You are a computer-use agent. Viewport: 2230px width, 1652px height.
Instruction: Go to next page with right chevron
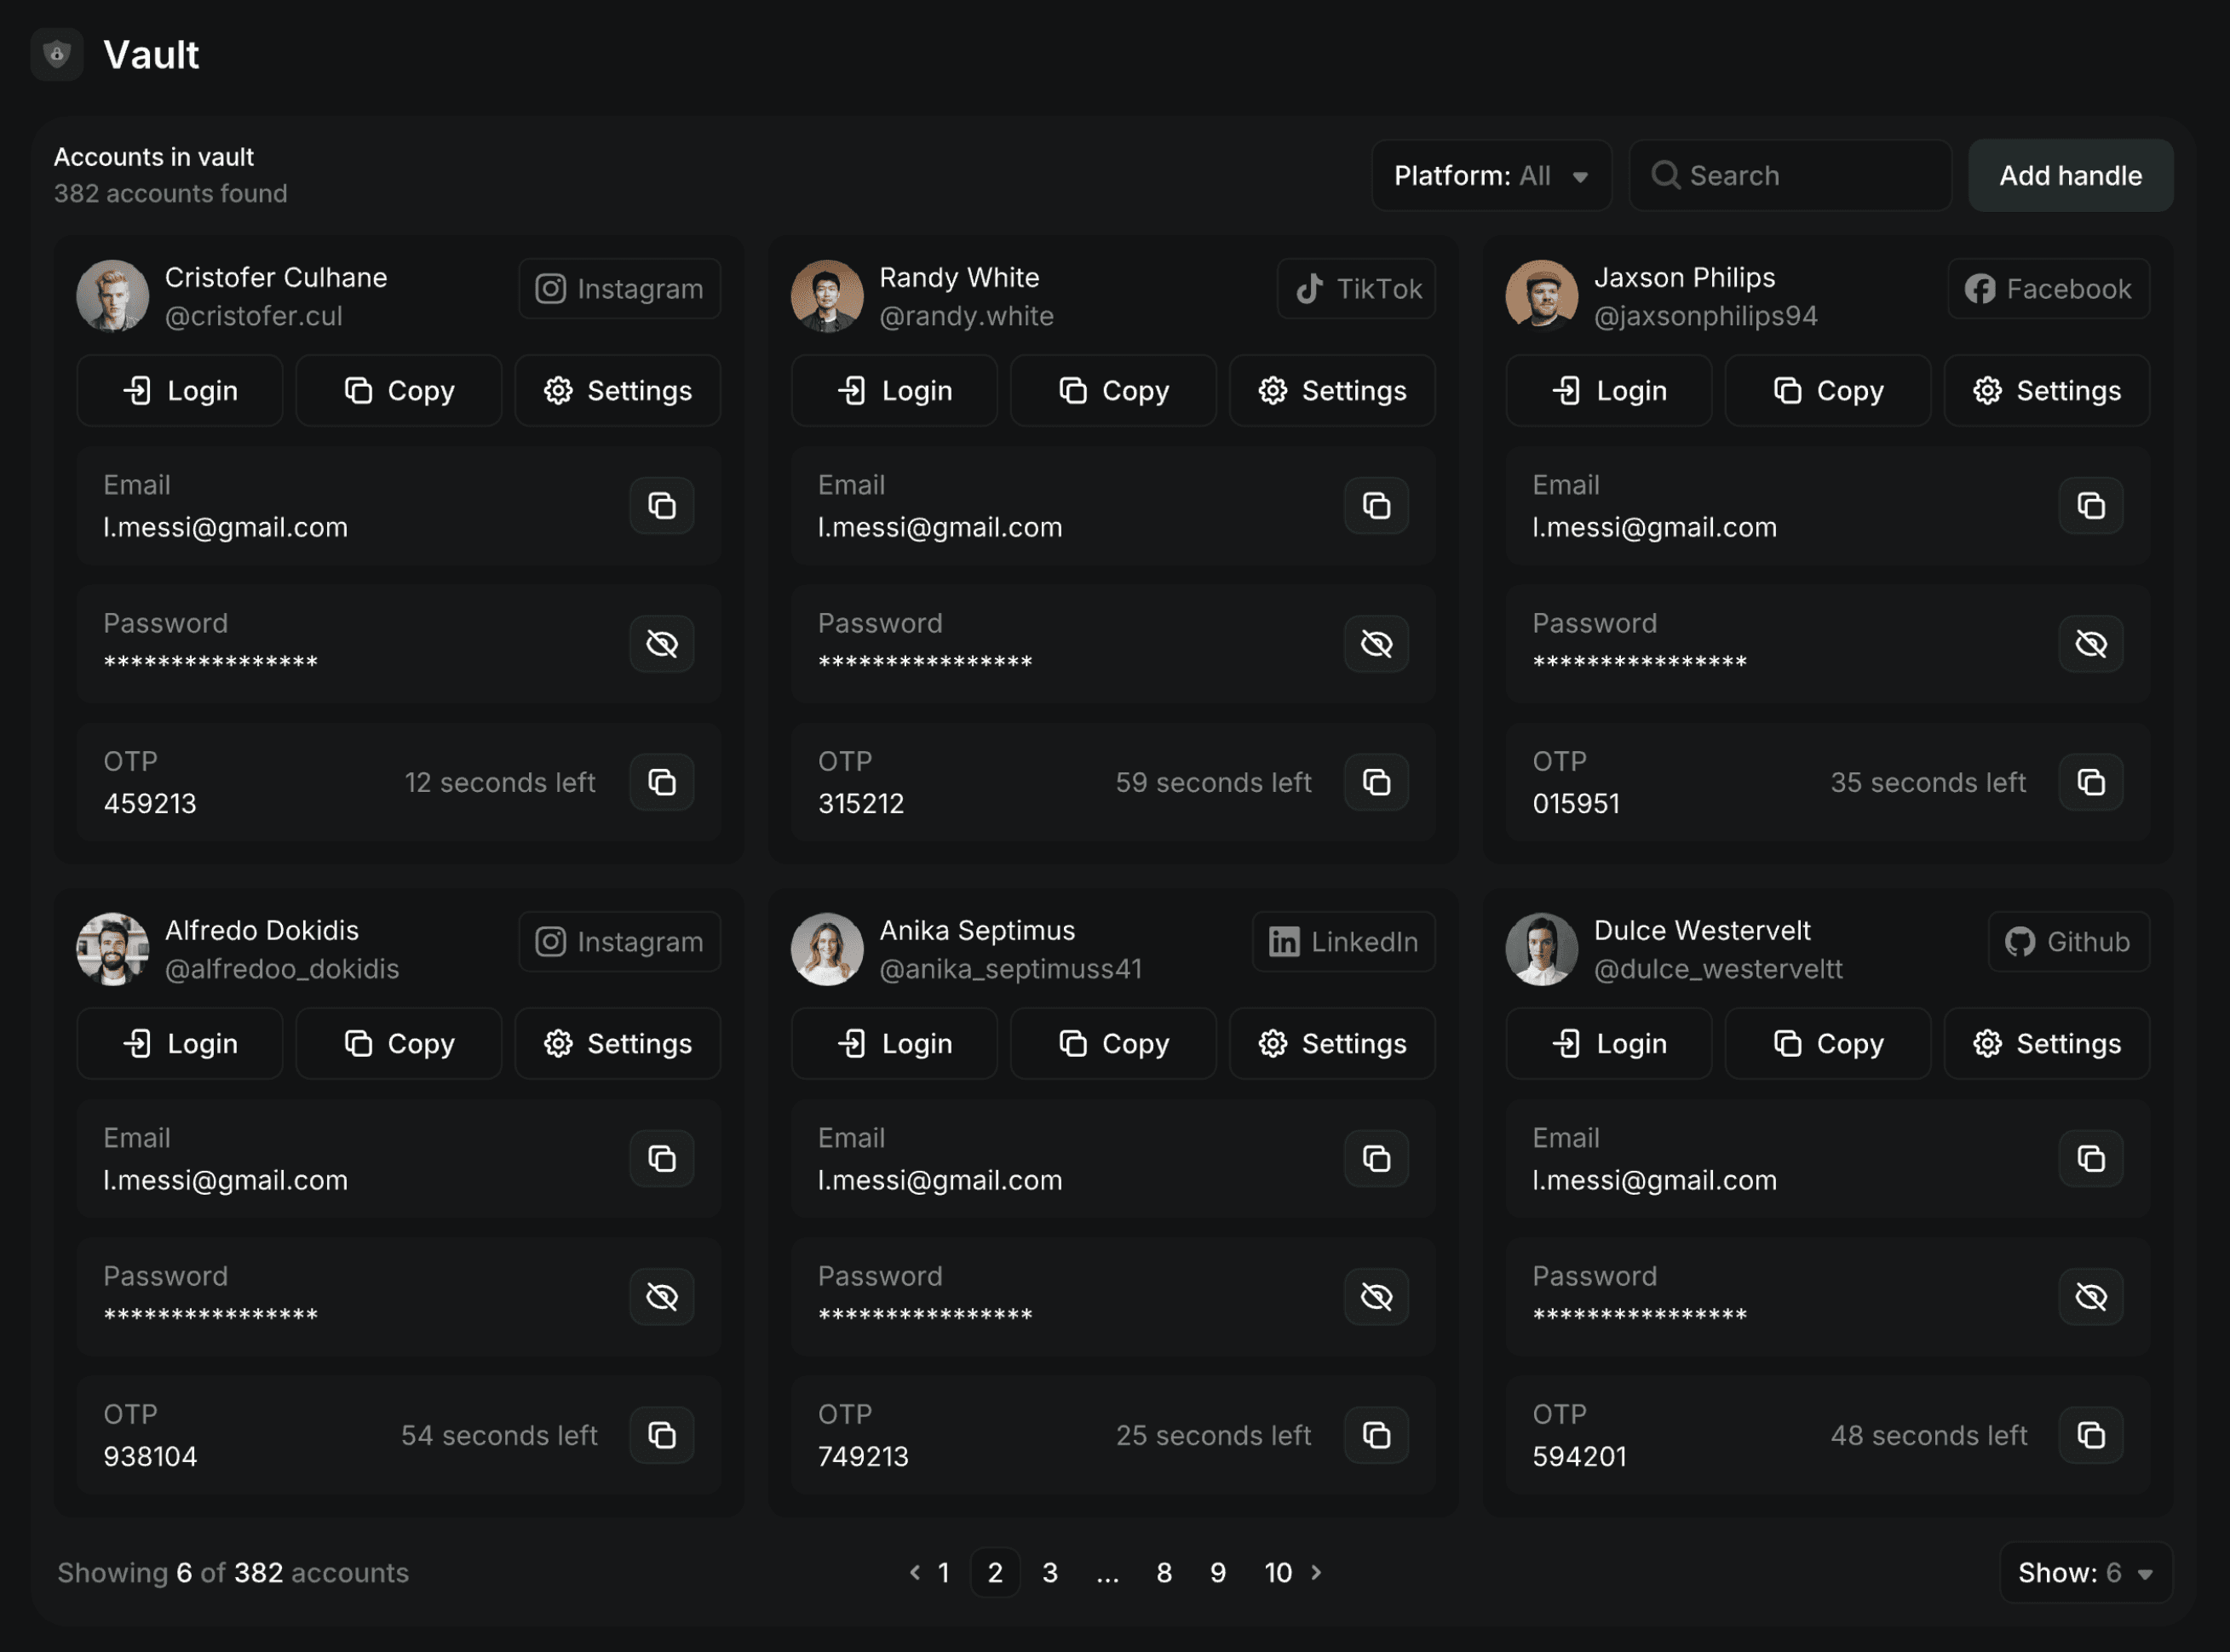point(1317,1573)
